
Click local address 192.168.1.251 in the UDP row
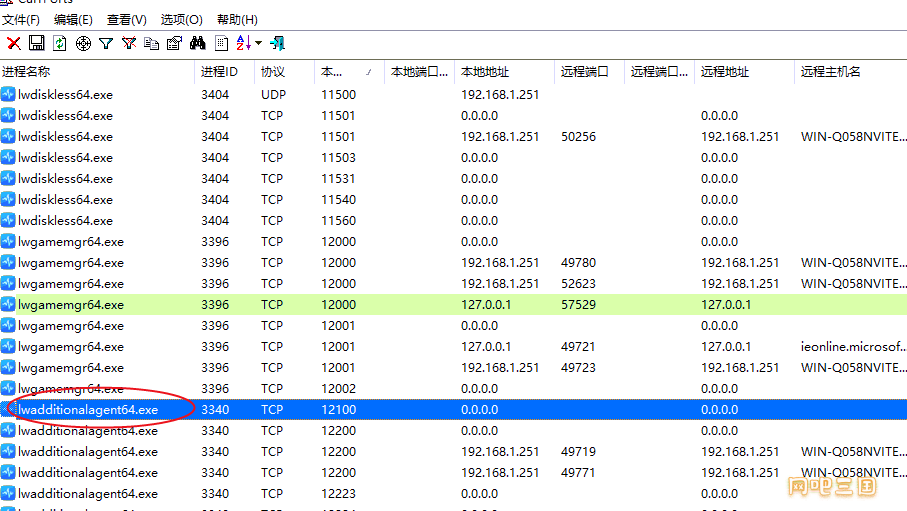(500, 94)
